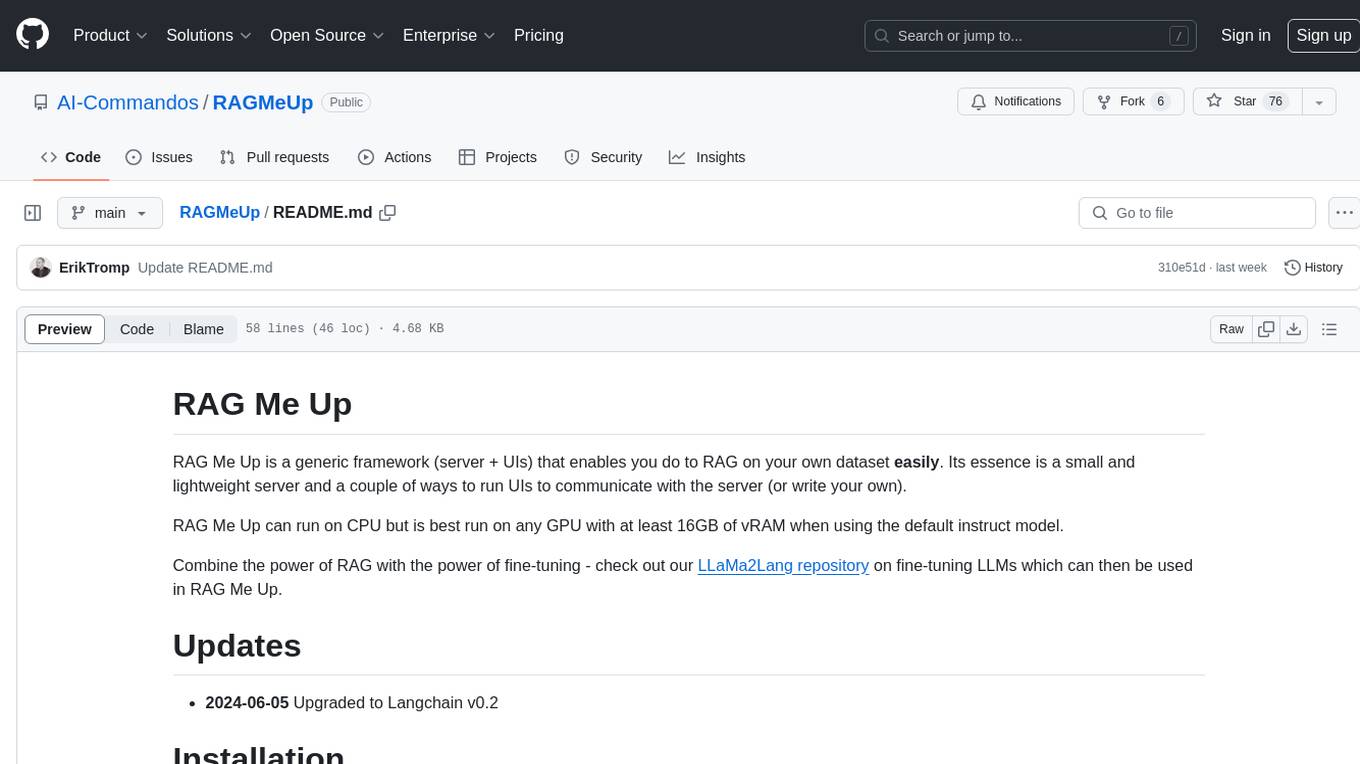Viewport: 1360px width, 764px height.
Task: View file History
Action: 1313,268
